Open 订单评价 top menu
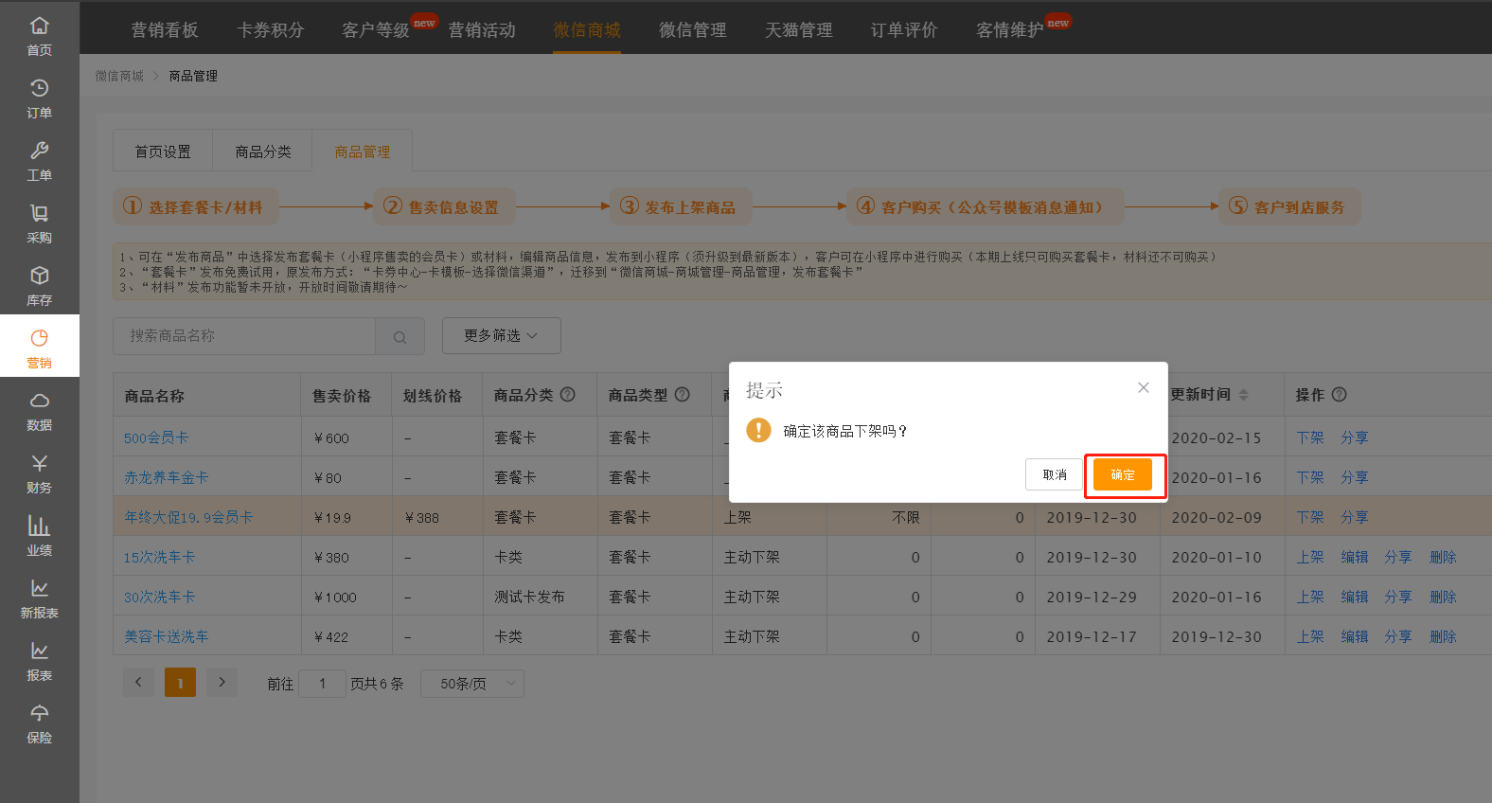This screenshot has width=1492, height=803. click(x=904, y=30)
